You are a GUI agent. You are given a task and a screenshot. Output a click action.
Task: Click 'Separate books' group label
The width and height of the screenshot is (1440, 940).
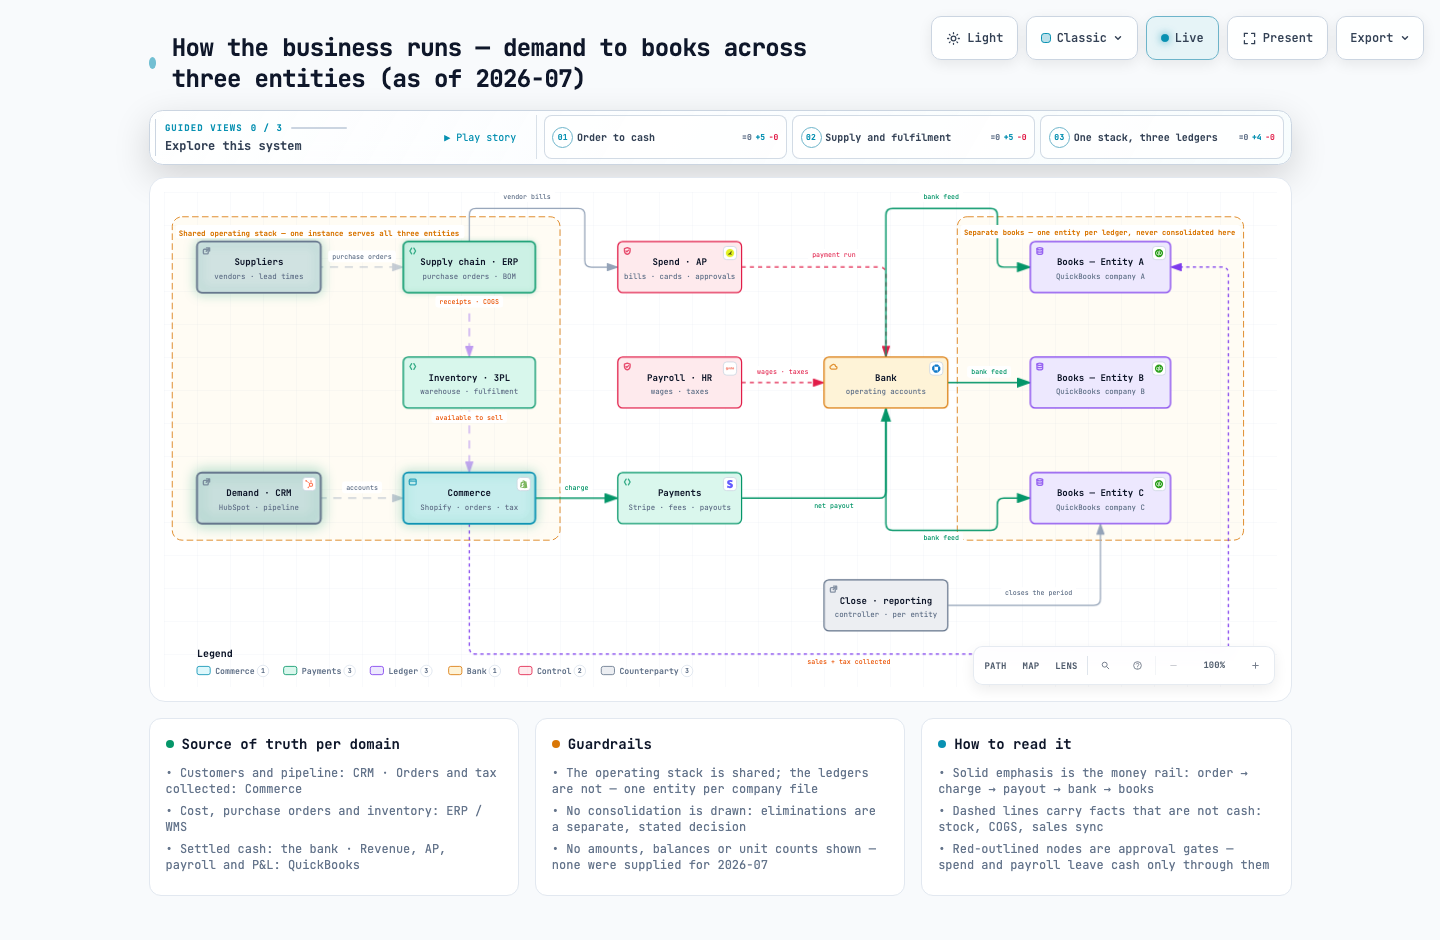pyautogui.click(x=1099, y=232)
